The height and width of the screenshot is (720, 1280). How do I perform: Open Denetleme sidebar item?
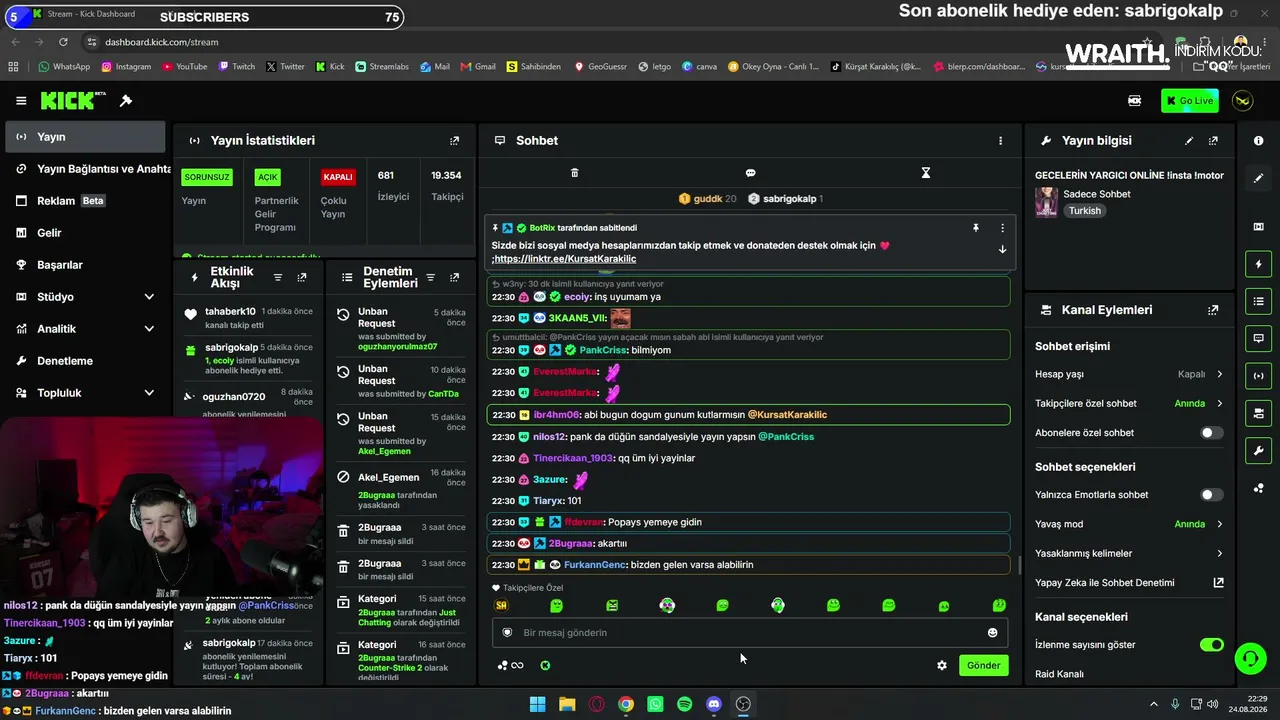[84, 361]
